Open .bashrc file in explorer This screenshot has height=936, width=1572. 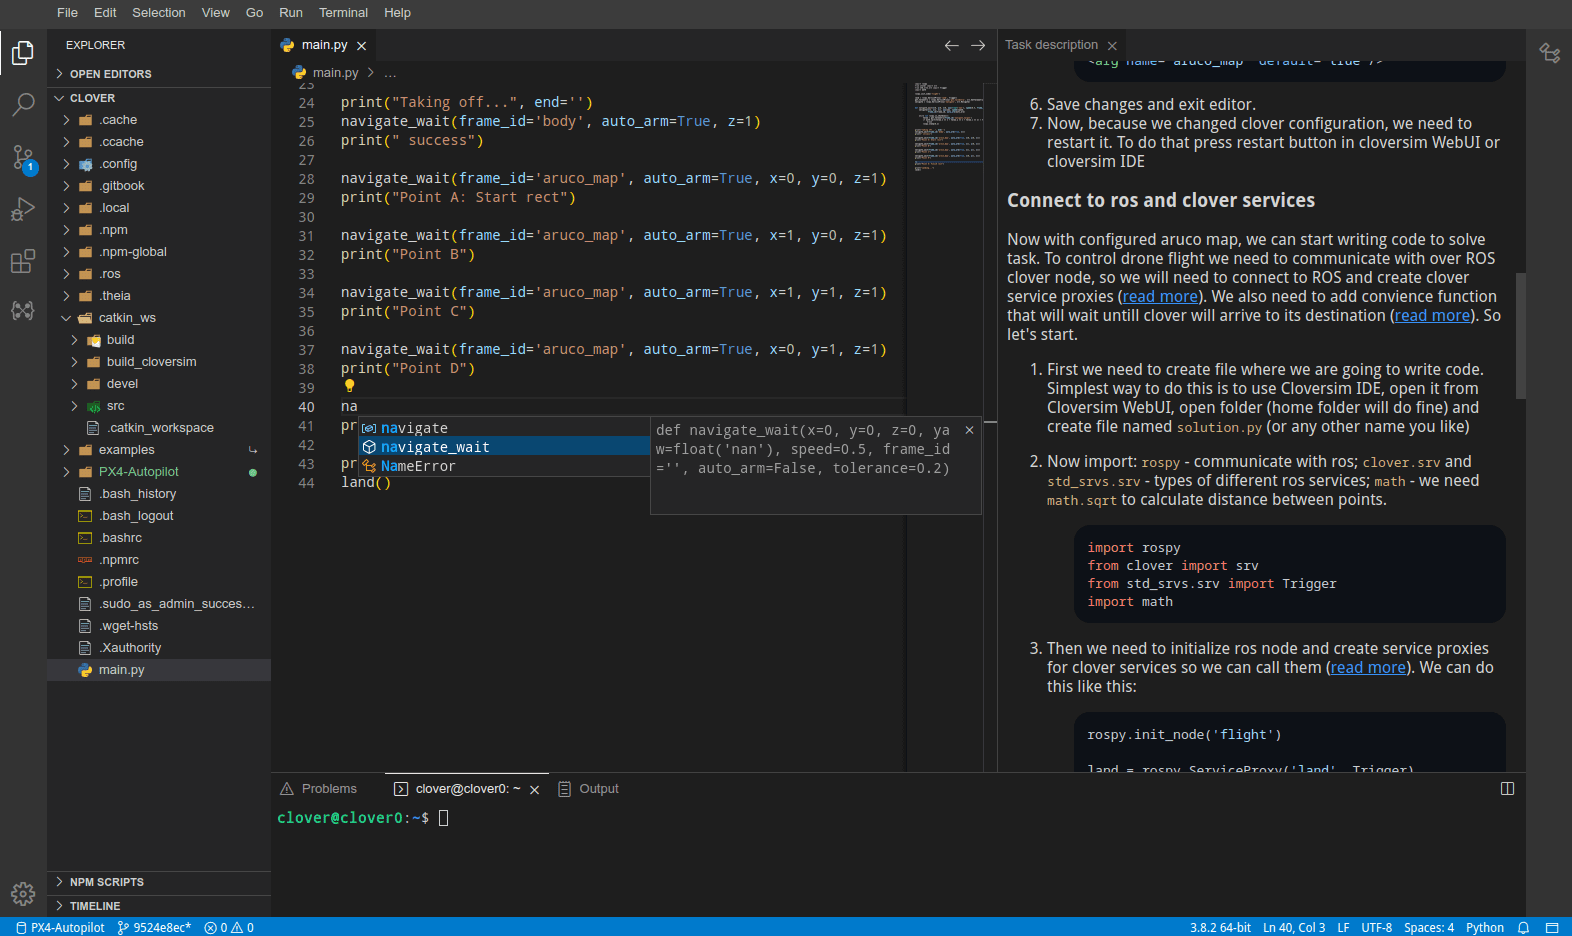coord(121,538)
